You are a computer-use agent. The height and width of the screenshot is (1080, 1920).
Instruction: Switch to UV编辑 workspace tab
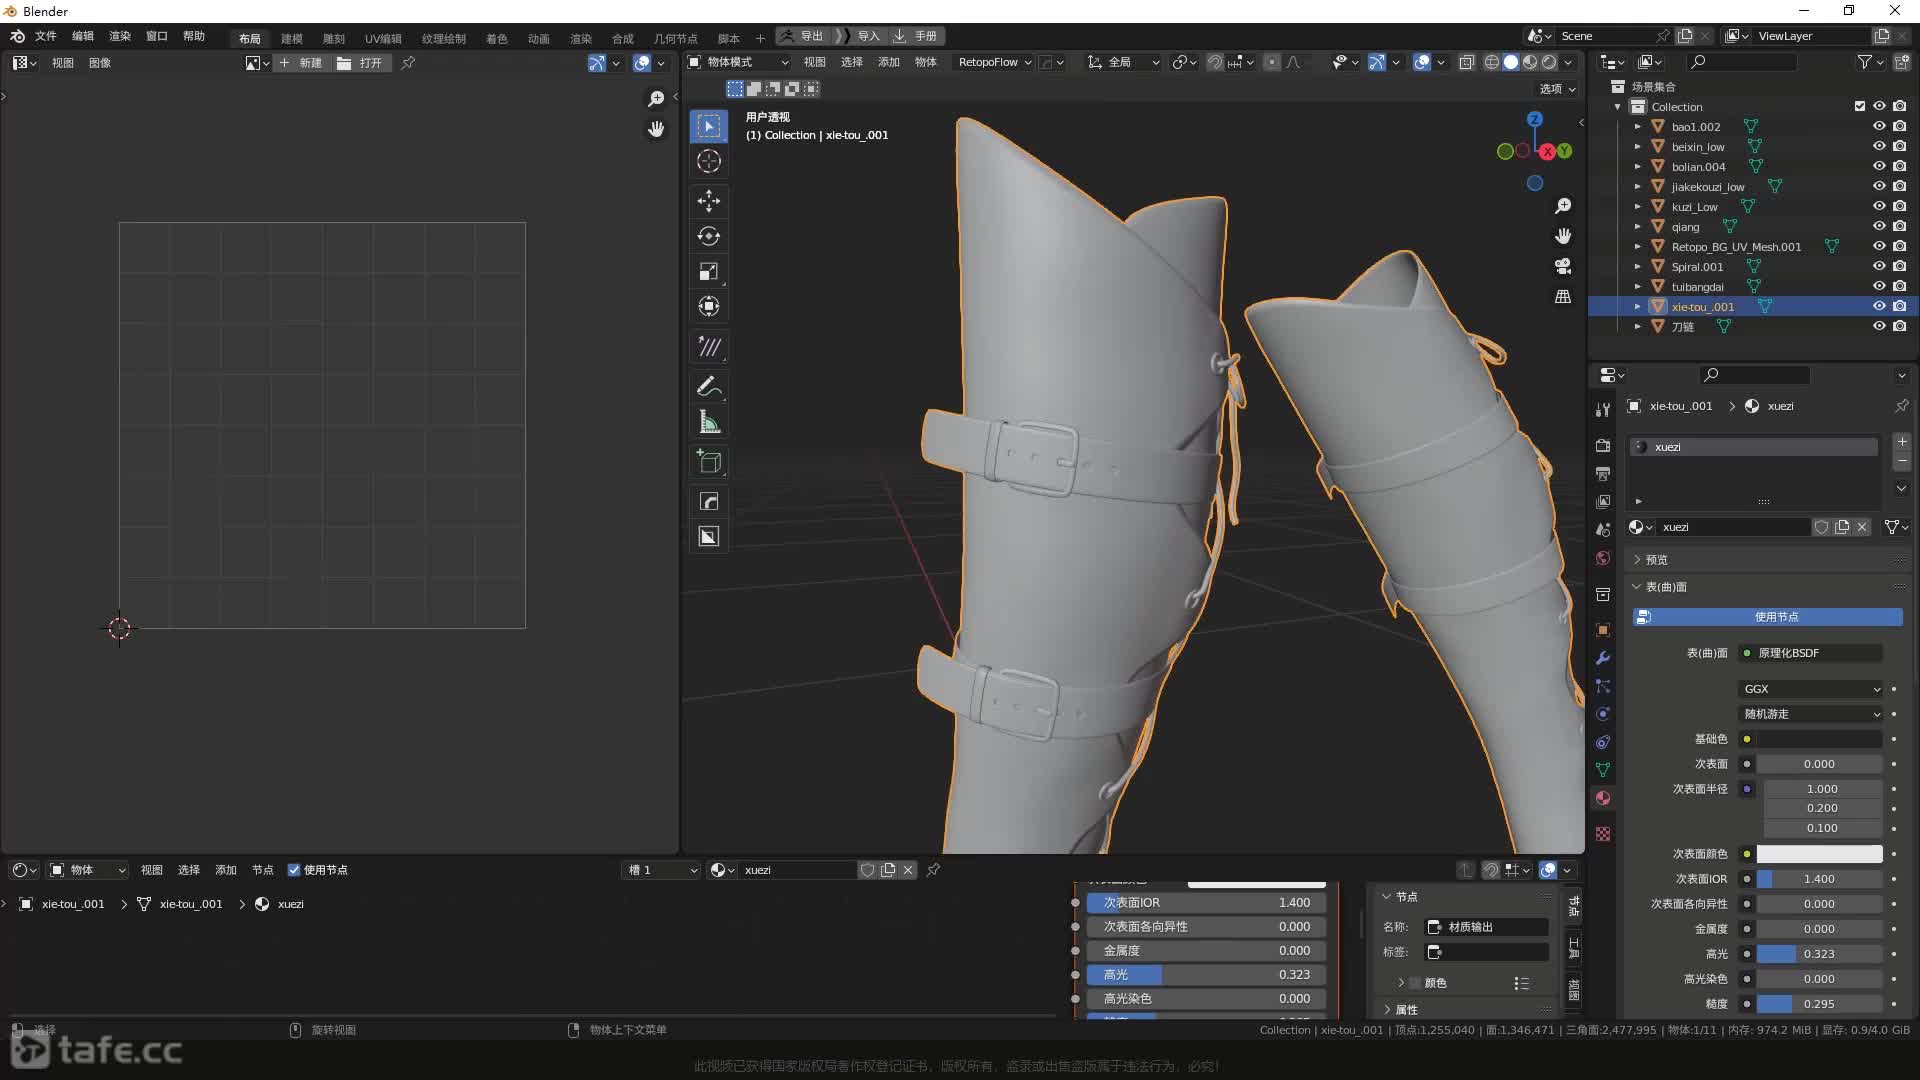pos(383,38)
